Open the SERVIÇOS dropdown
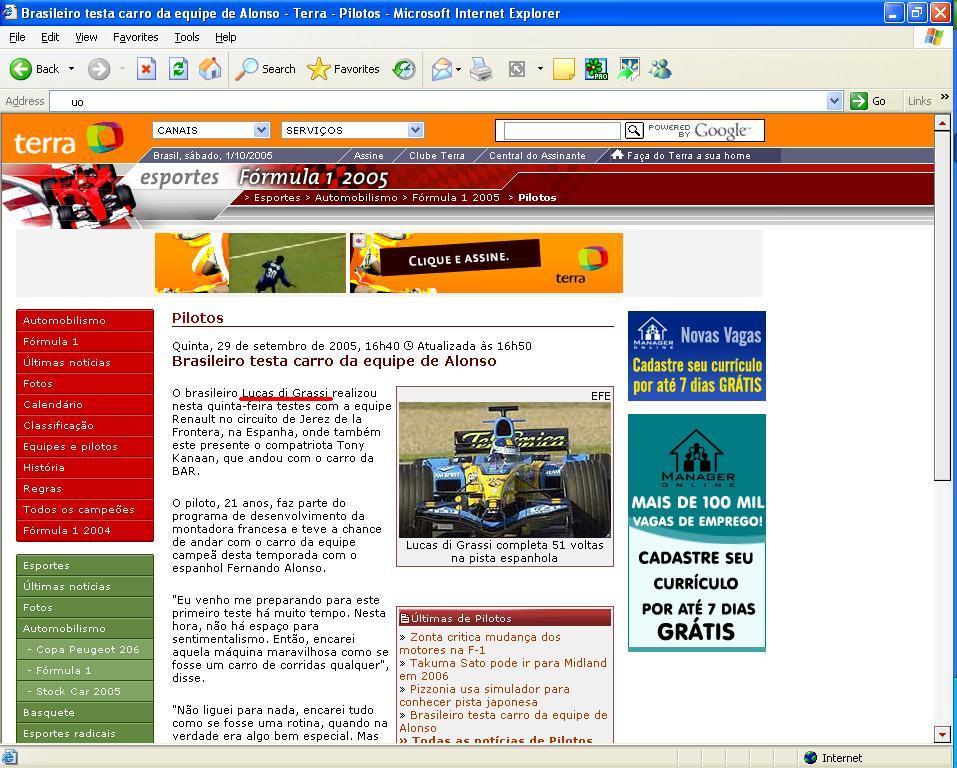This screenshot has height=768, width=957. pyautogui.click(x=352, y=130)
